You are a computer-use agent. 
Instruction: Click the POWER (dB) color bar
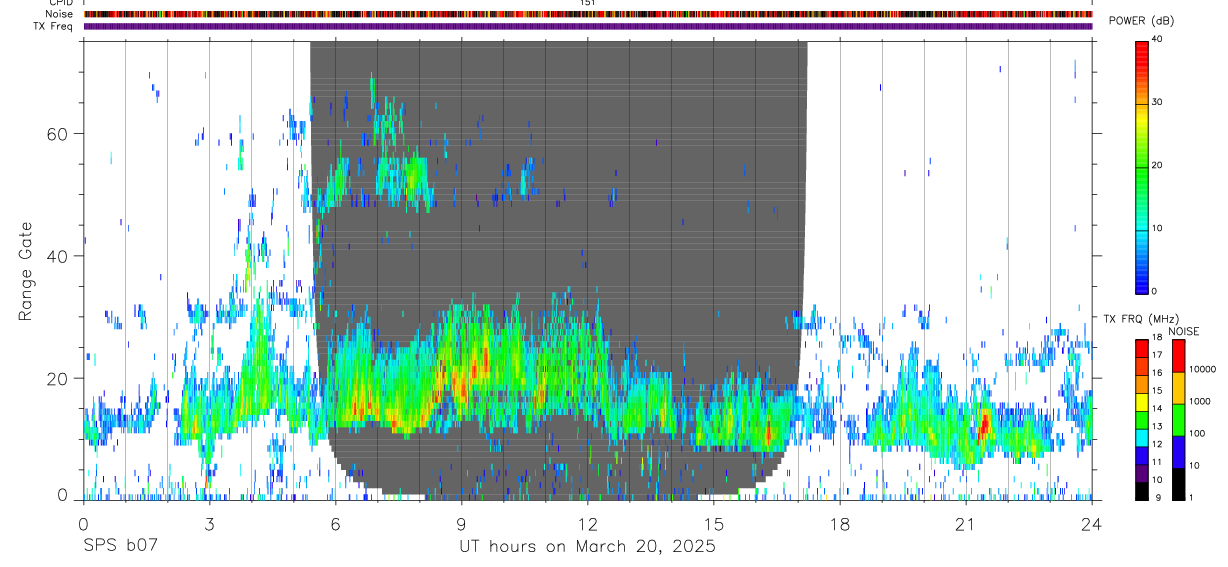1142,166
